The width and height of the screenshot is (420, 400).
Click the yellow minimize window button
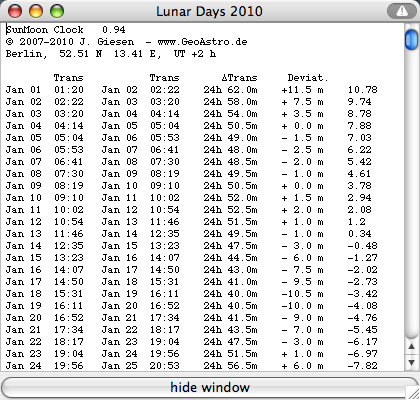(x=36, y=11)
